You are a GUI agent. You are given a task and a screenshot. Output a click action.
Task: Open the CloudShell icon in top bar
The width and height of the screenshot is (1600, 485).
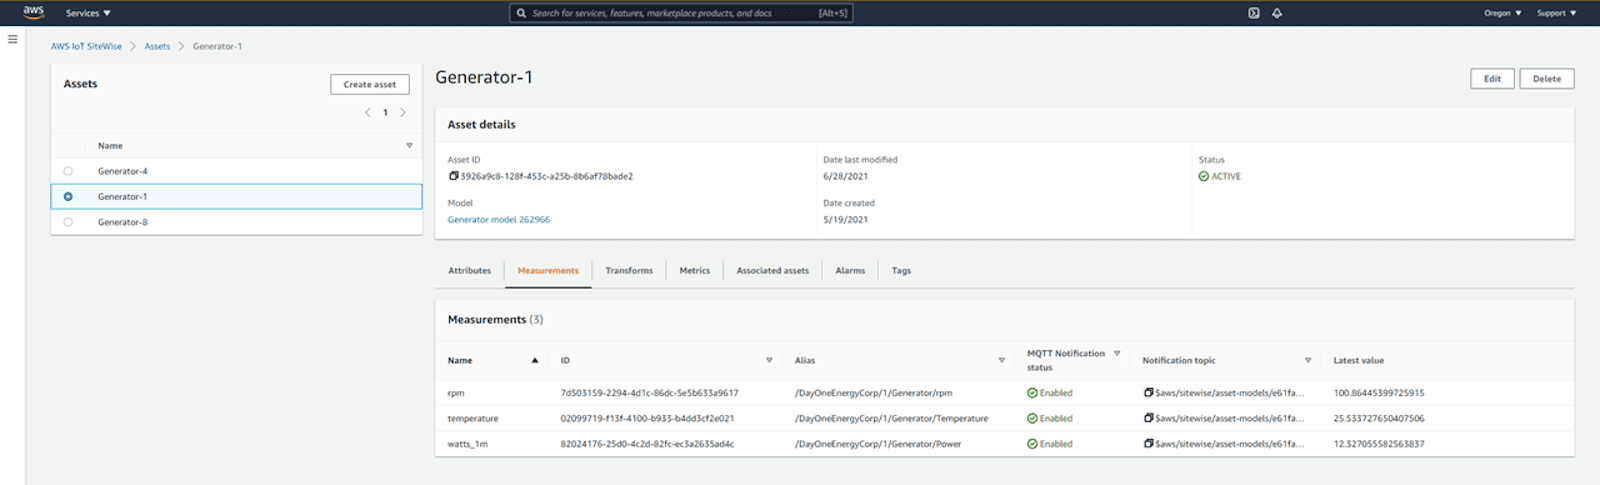[1253, 13]
